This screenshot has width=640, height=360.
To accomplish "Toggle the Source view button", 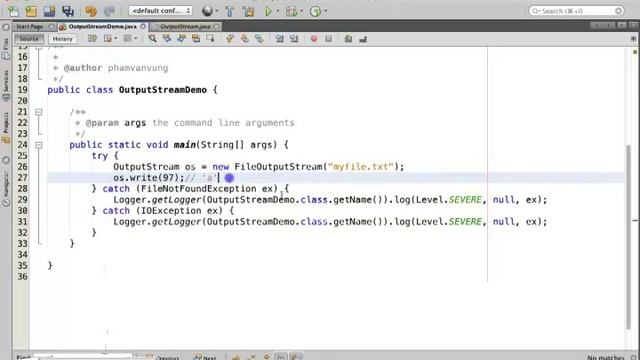I will tap(29, 39).
